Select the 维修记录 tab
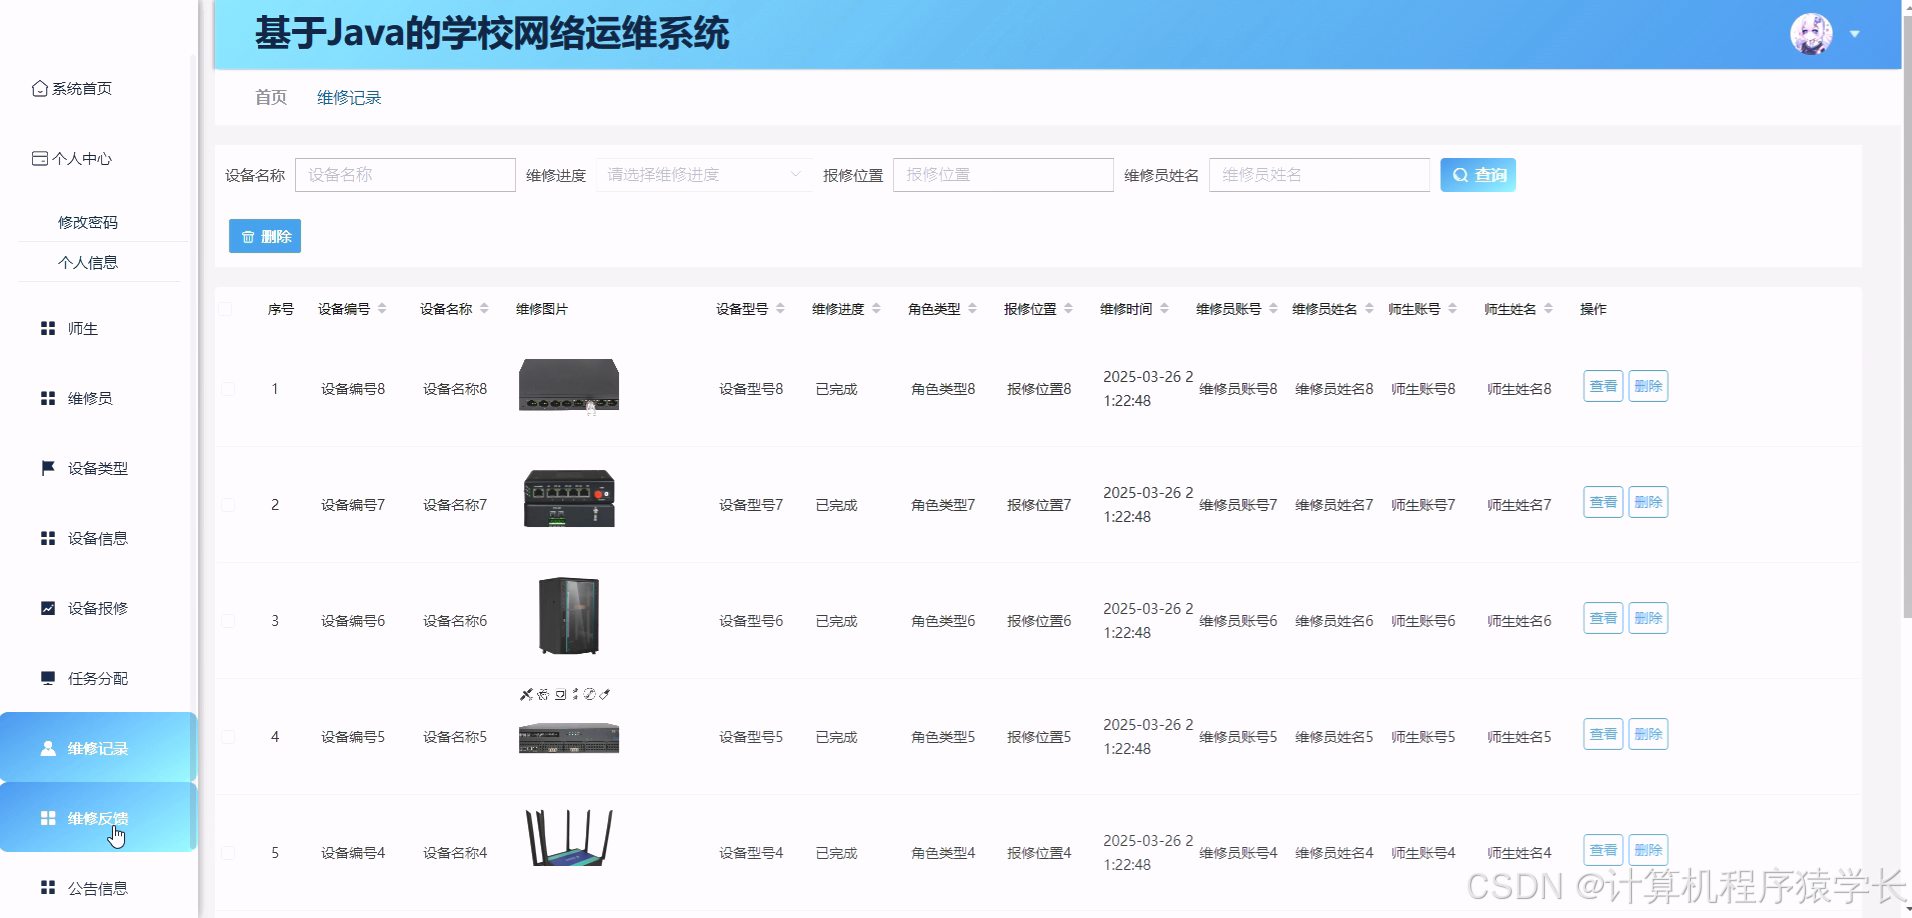 click(348, 97)
